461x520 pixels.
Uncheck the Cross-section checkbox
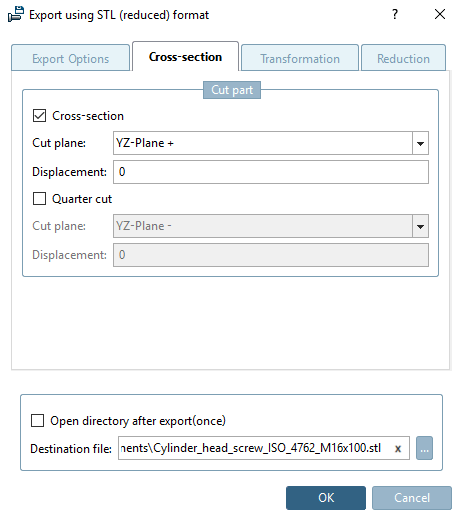[x=39, y=116]
